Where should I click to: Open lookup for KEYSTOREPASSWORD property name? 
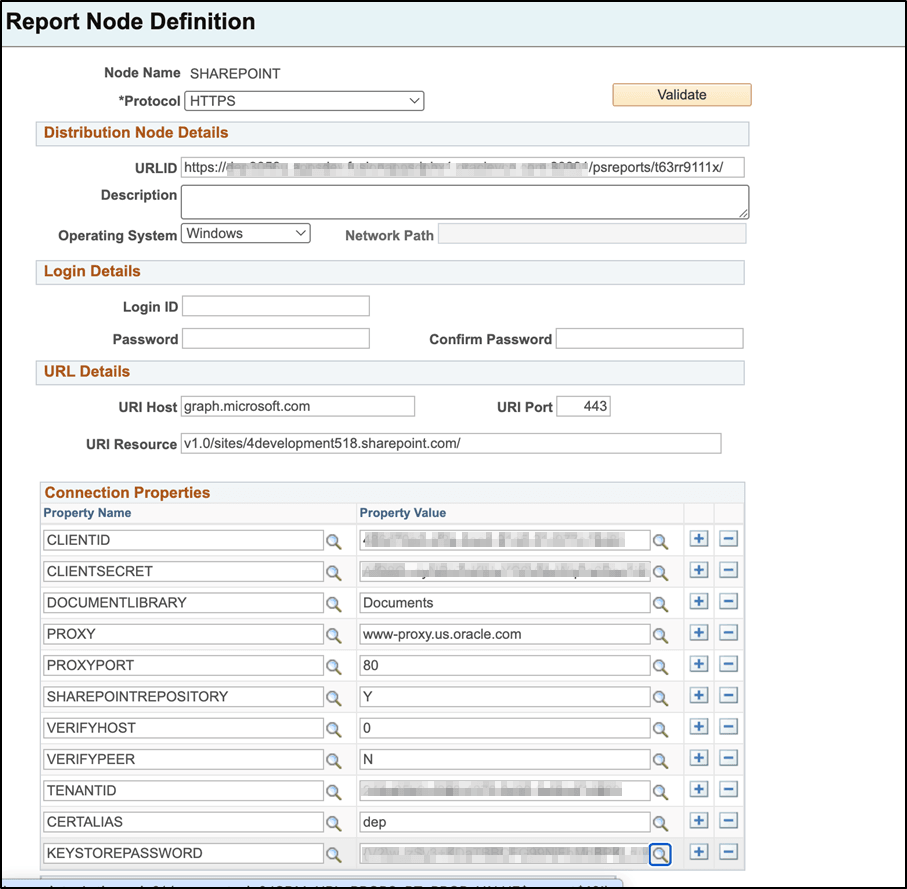pyautogui.click(x=334, y=854)
